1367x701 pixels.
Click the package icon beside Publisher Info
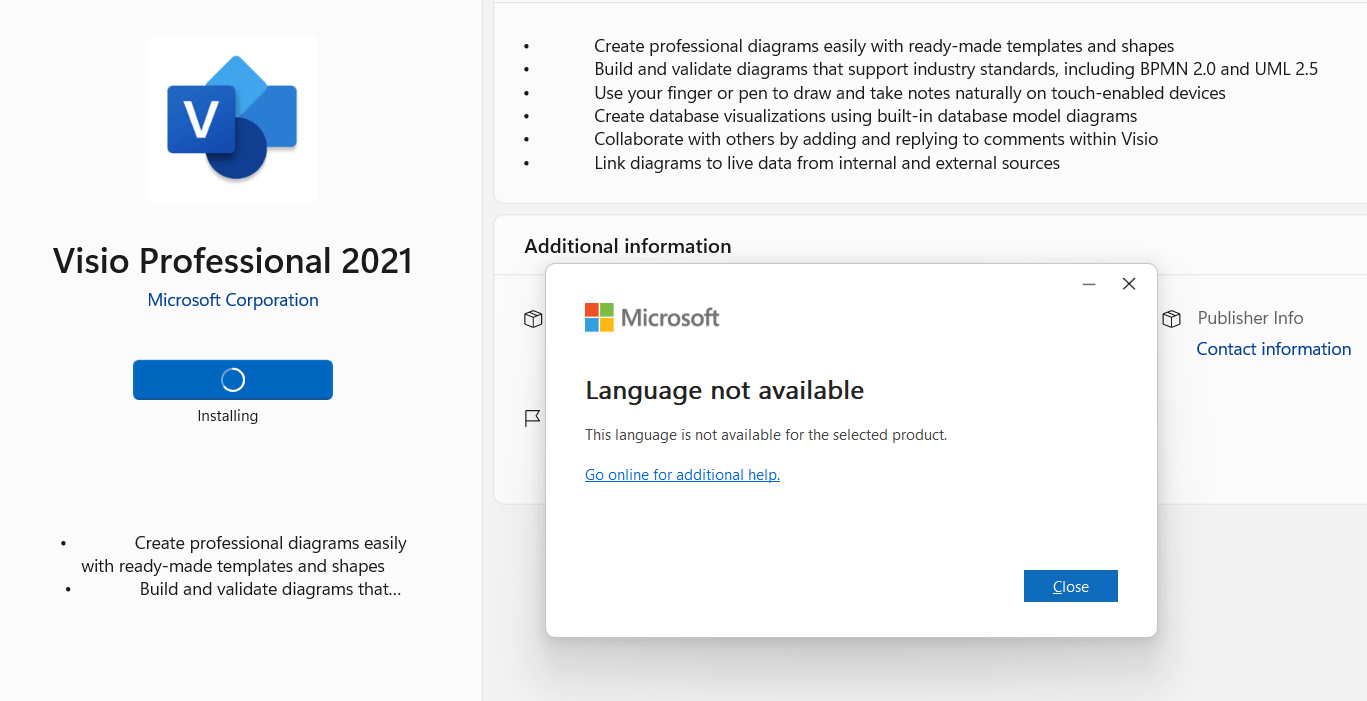pyautogui.click(x=1171, y=319)
